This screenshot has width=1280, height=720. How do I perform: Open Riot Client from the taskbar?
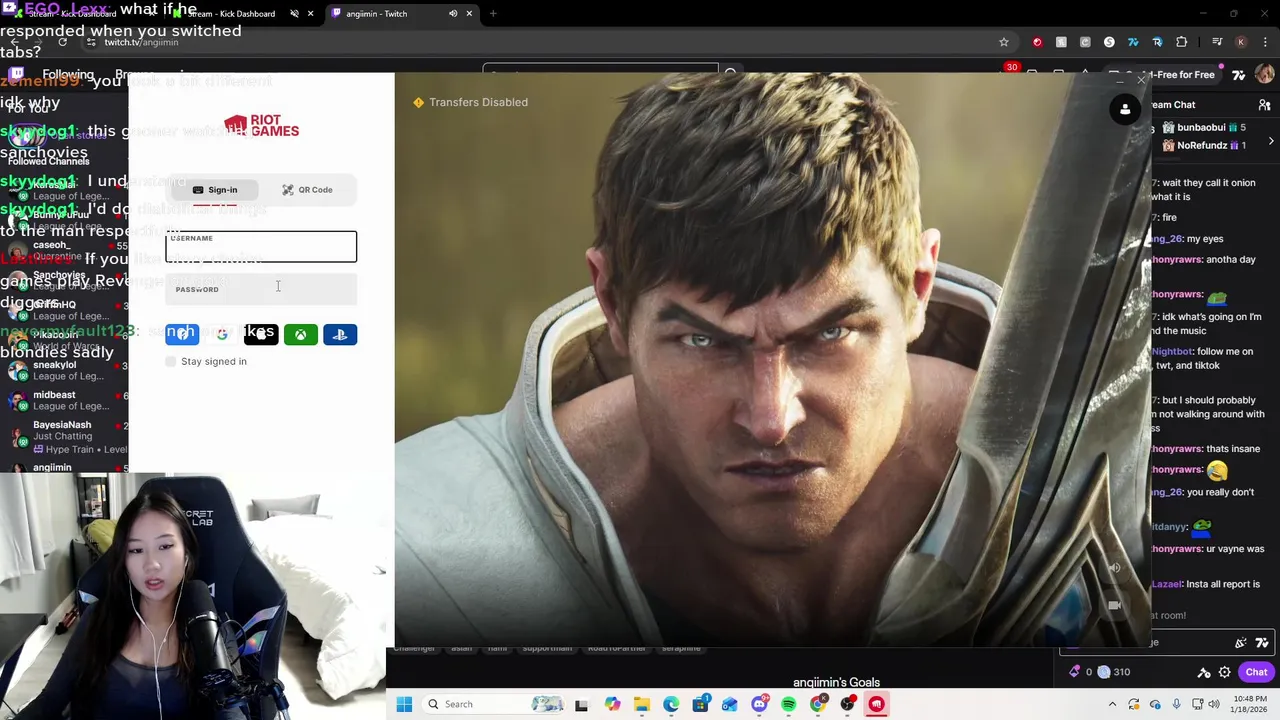point(877,704)
